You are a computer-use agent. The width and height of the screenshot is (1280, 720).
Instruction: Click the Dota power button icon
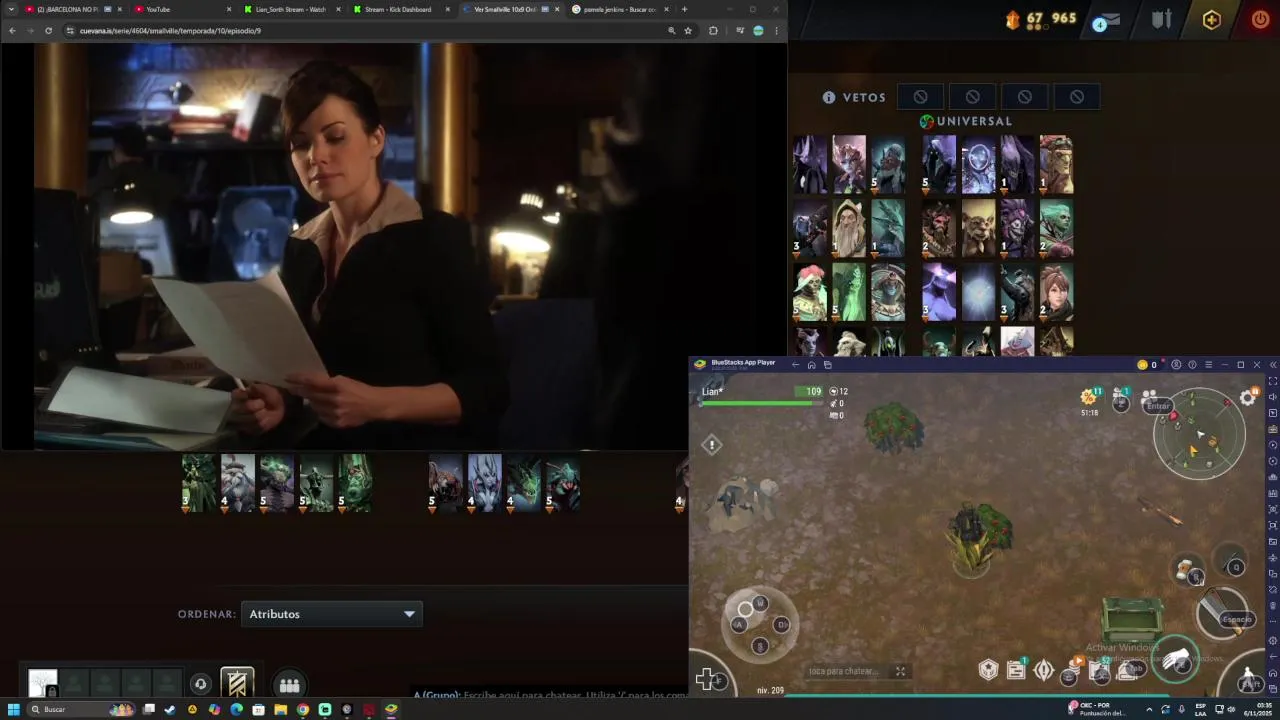coord(1260,19)
